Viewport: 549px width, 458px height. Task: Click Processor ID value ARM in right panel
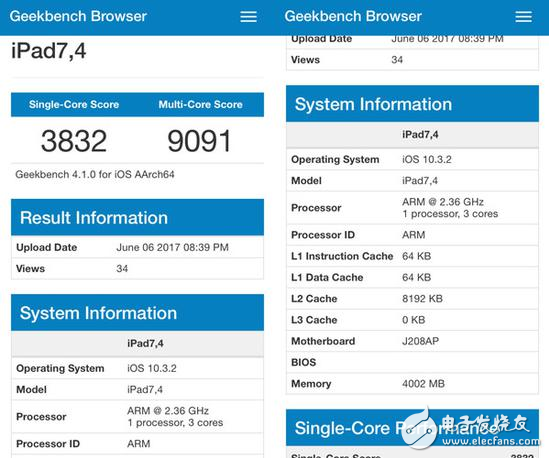click(414, 235)
